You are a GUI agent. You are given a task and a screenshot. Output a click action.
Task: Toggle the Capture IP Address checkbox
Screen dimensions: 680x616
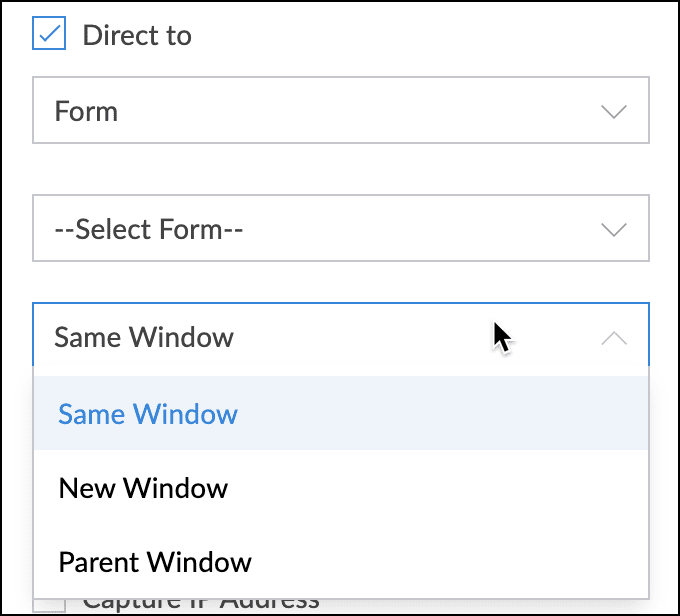(49, 603)
